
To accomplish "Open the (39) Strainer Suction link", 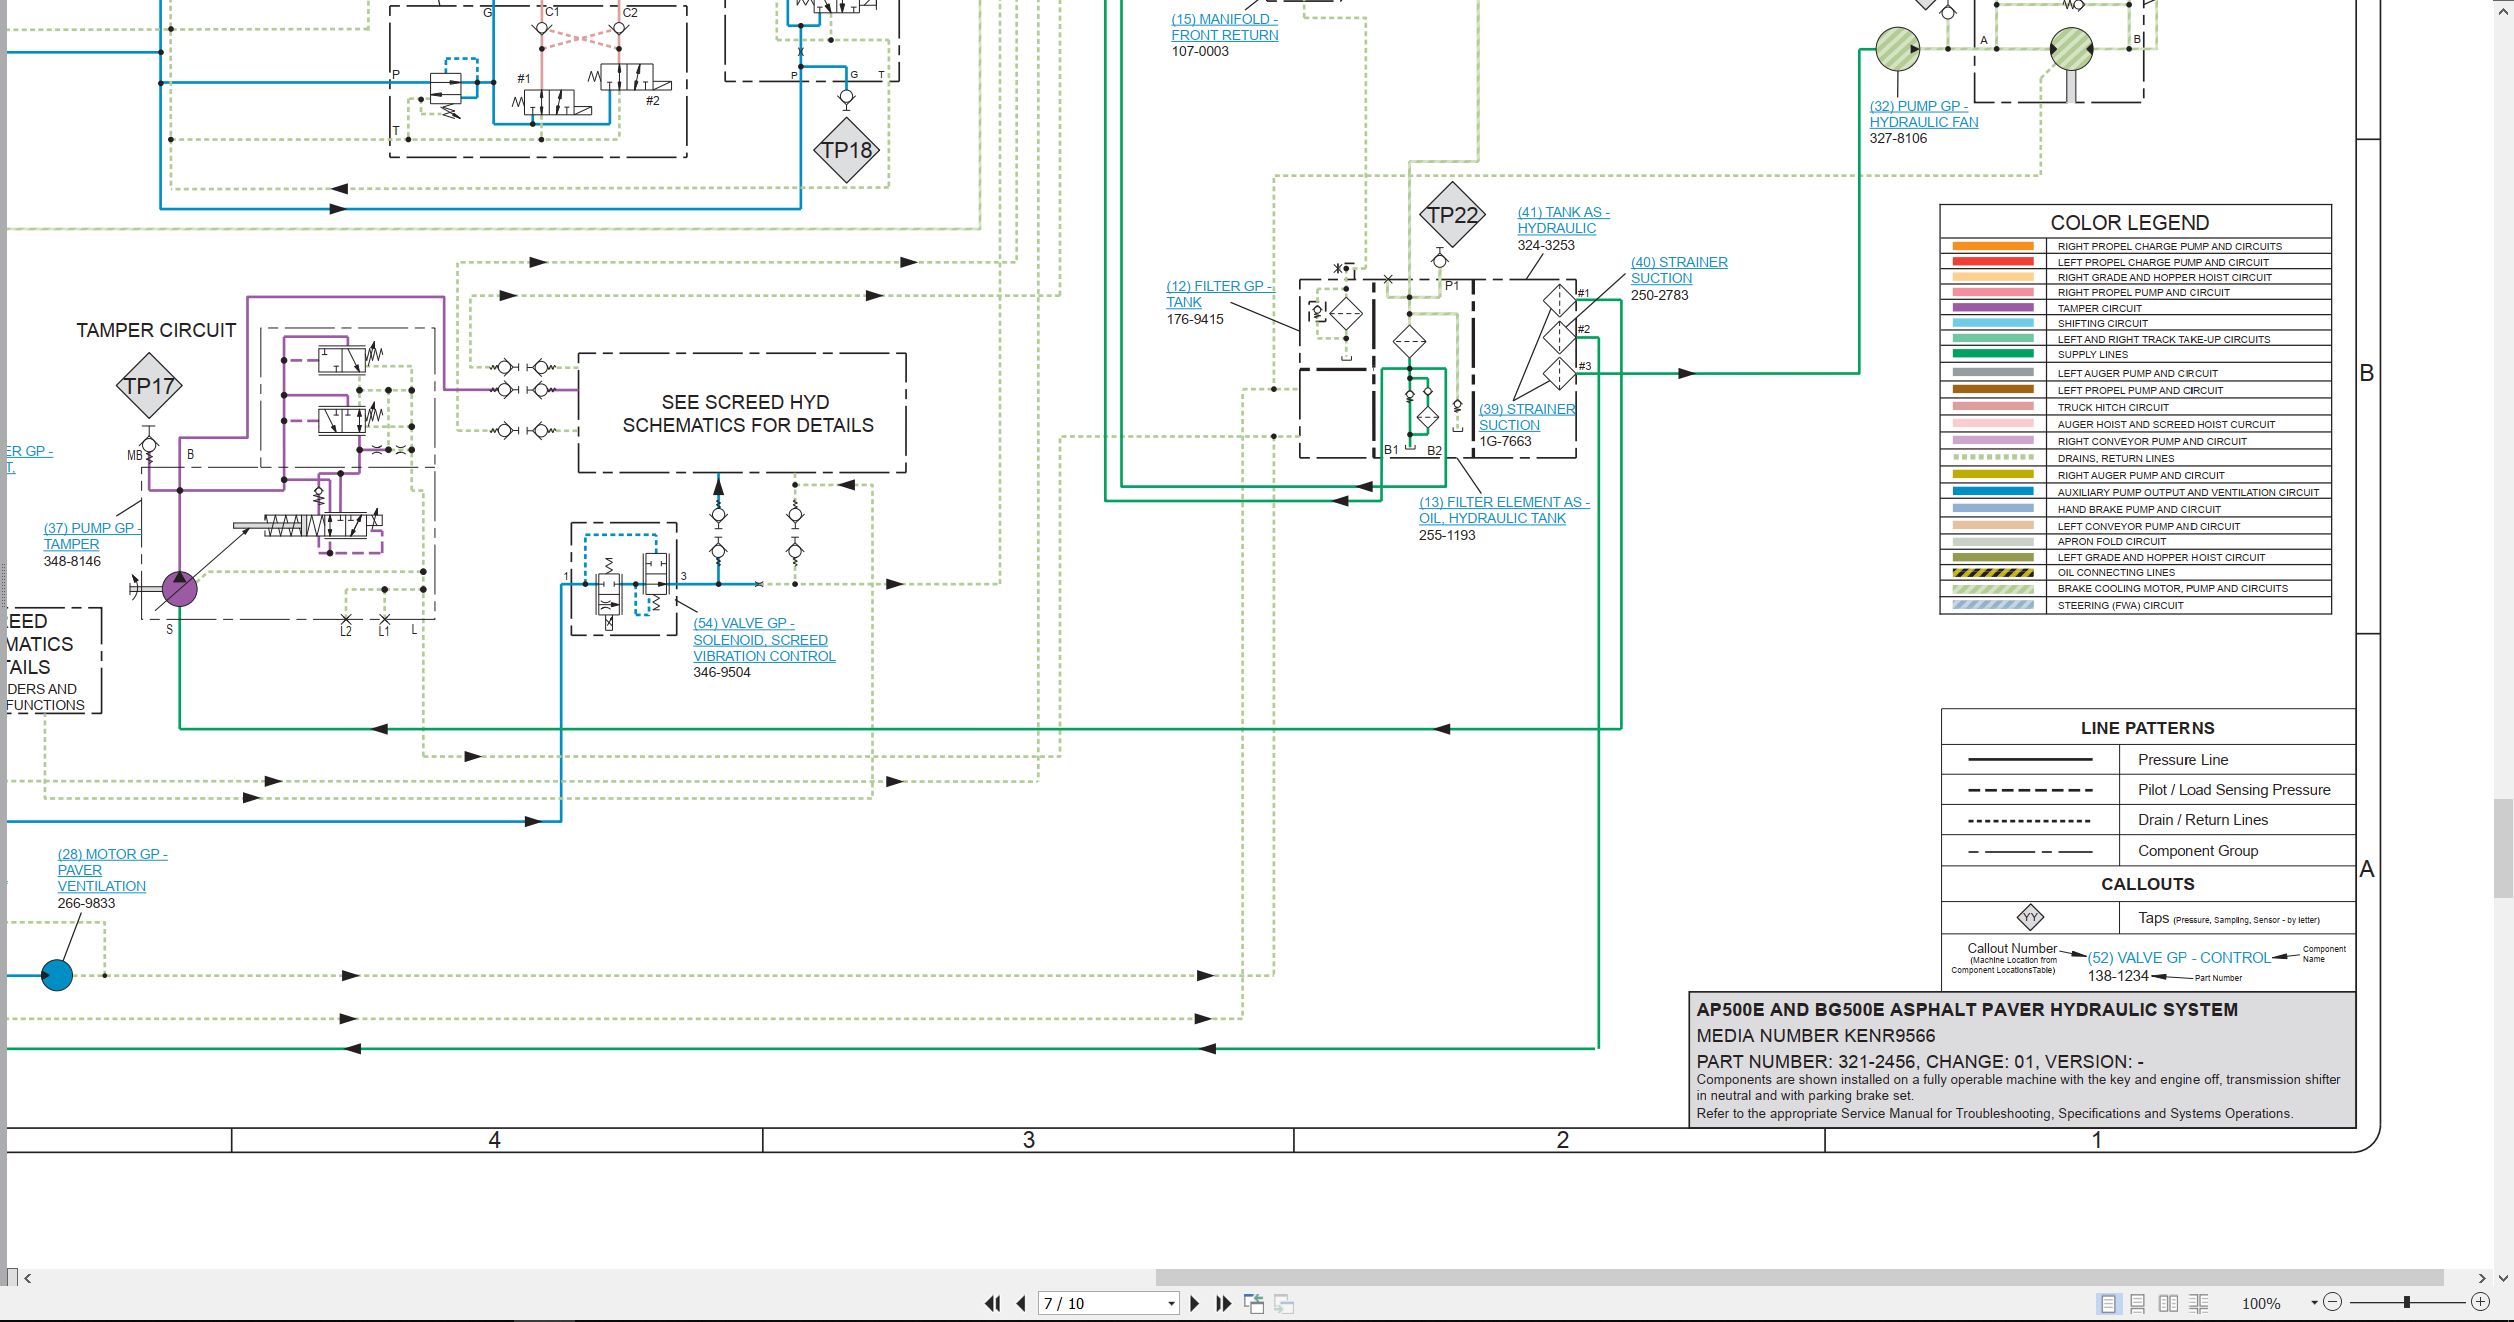I will 1527,417.
